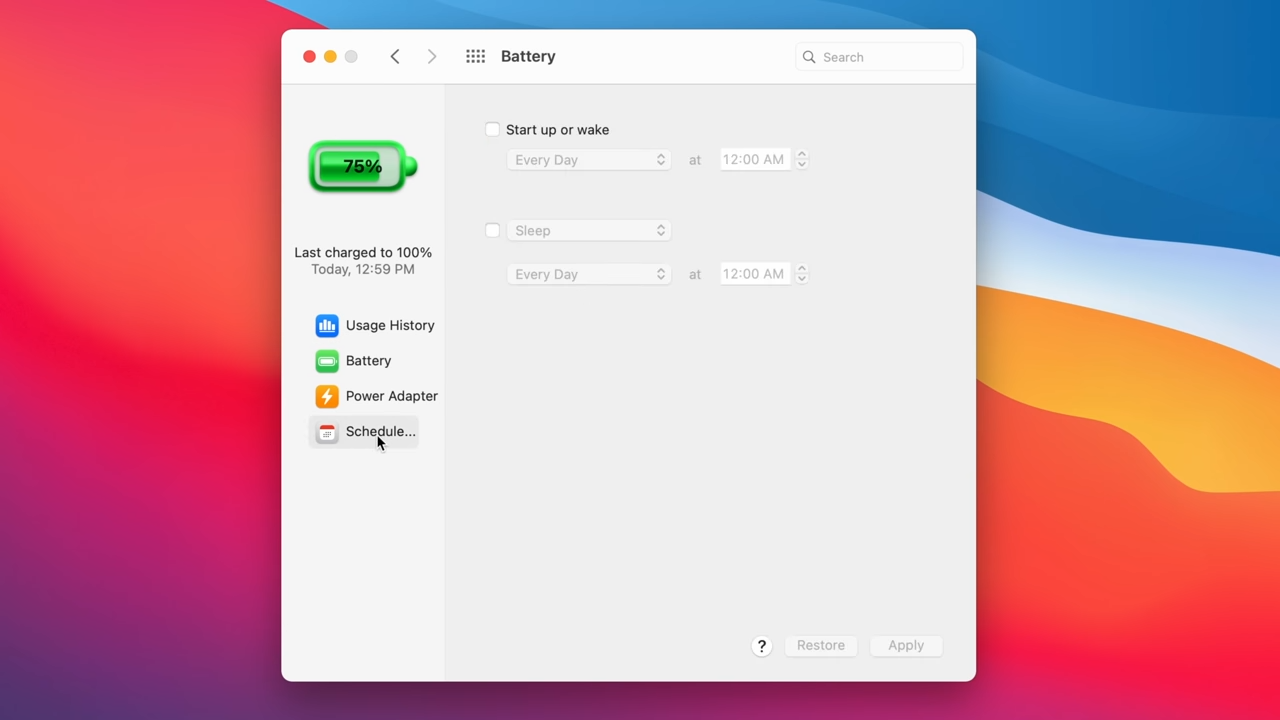Click the Start up time stepper arrows
1280x720 pixels.
coord(801,160)
